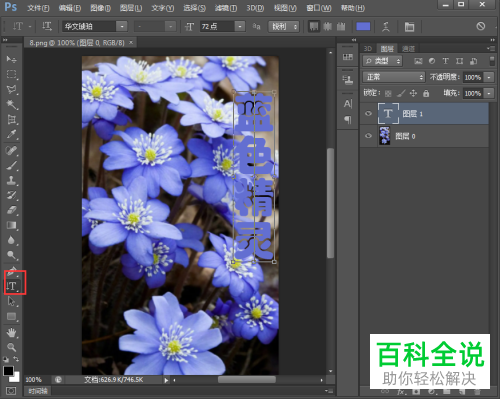The width and height of the screenshot is (500, 399).
Task: Open the anti-aliasing method dropdown
Action: click(284, 26)
